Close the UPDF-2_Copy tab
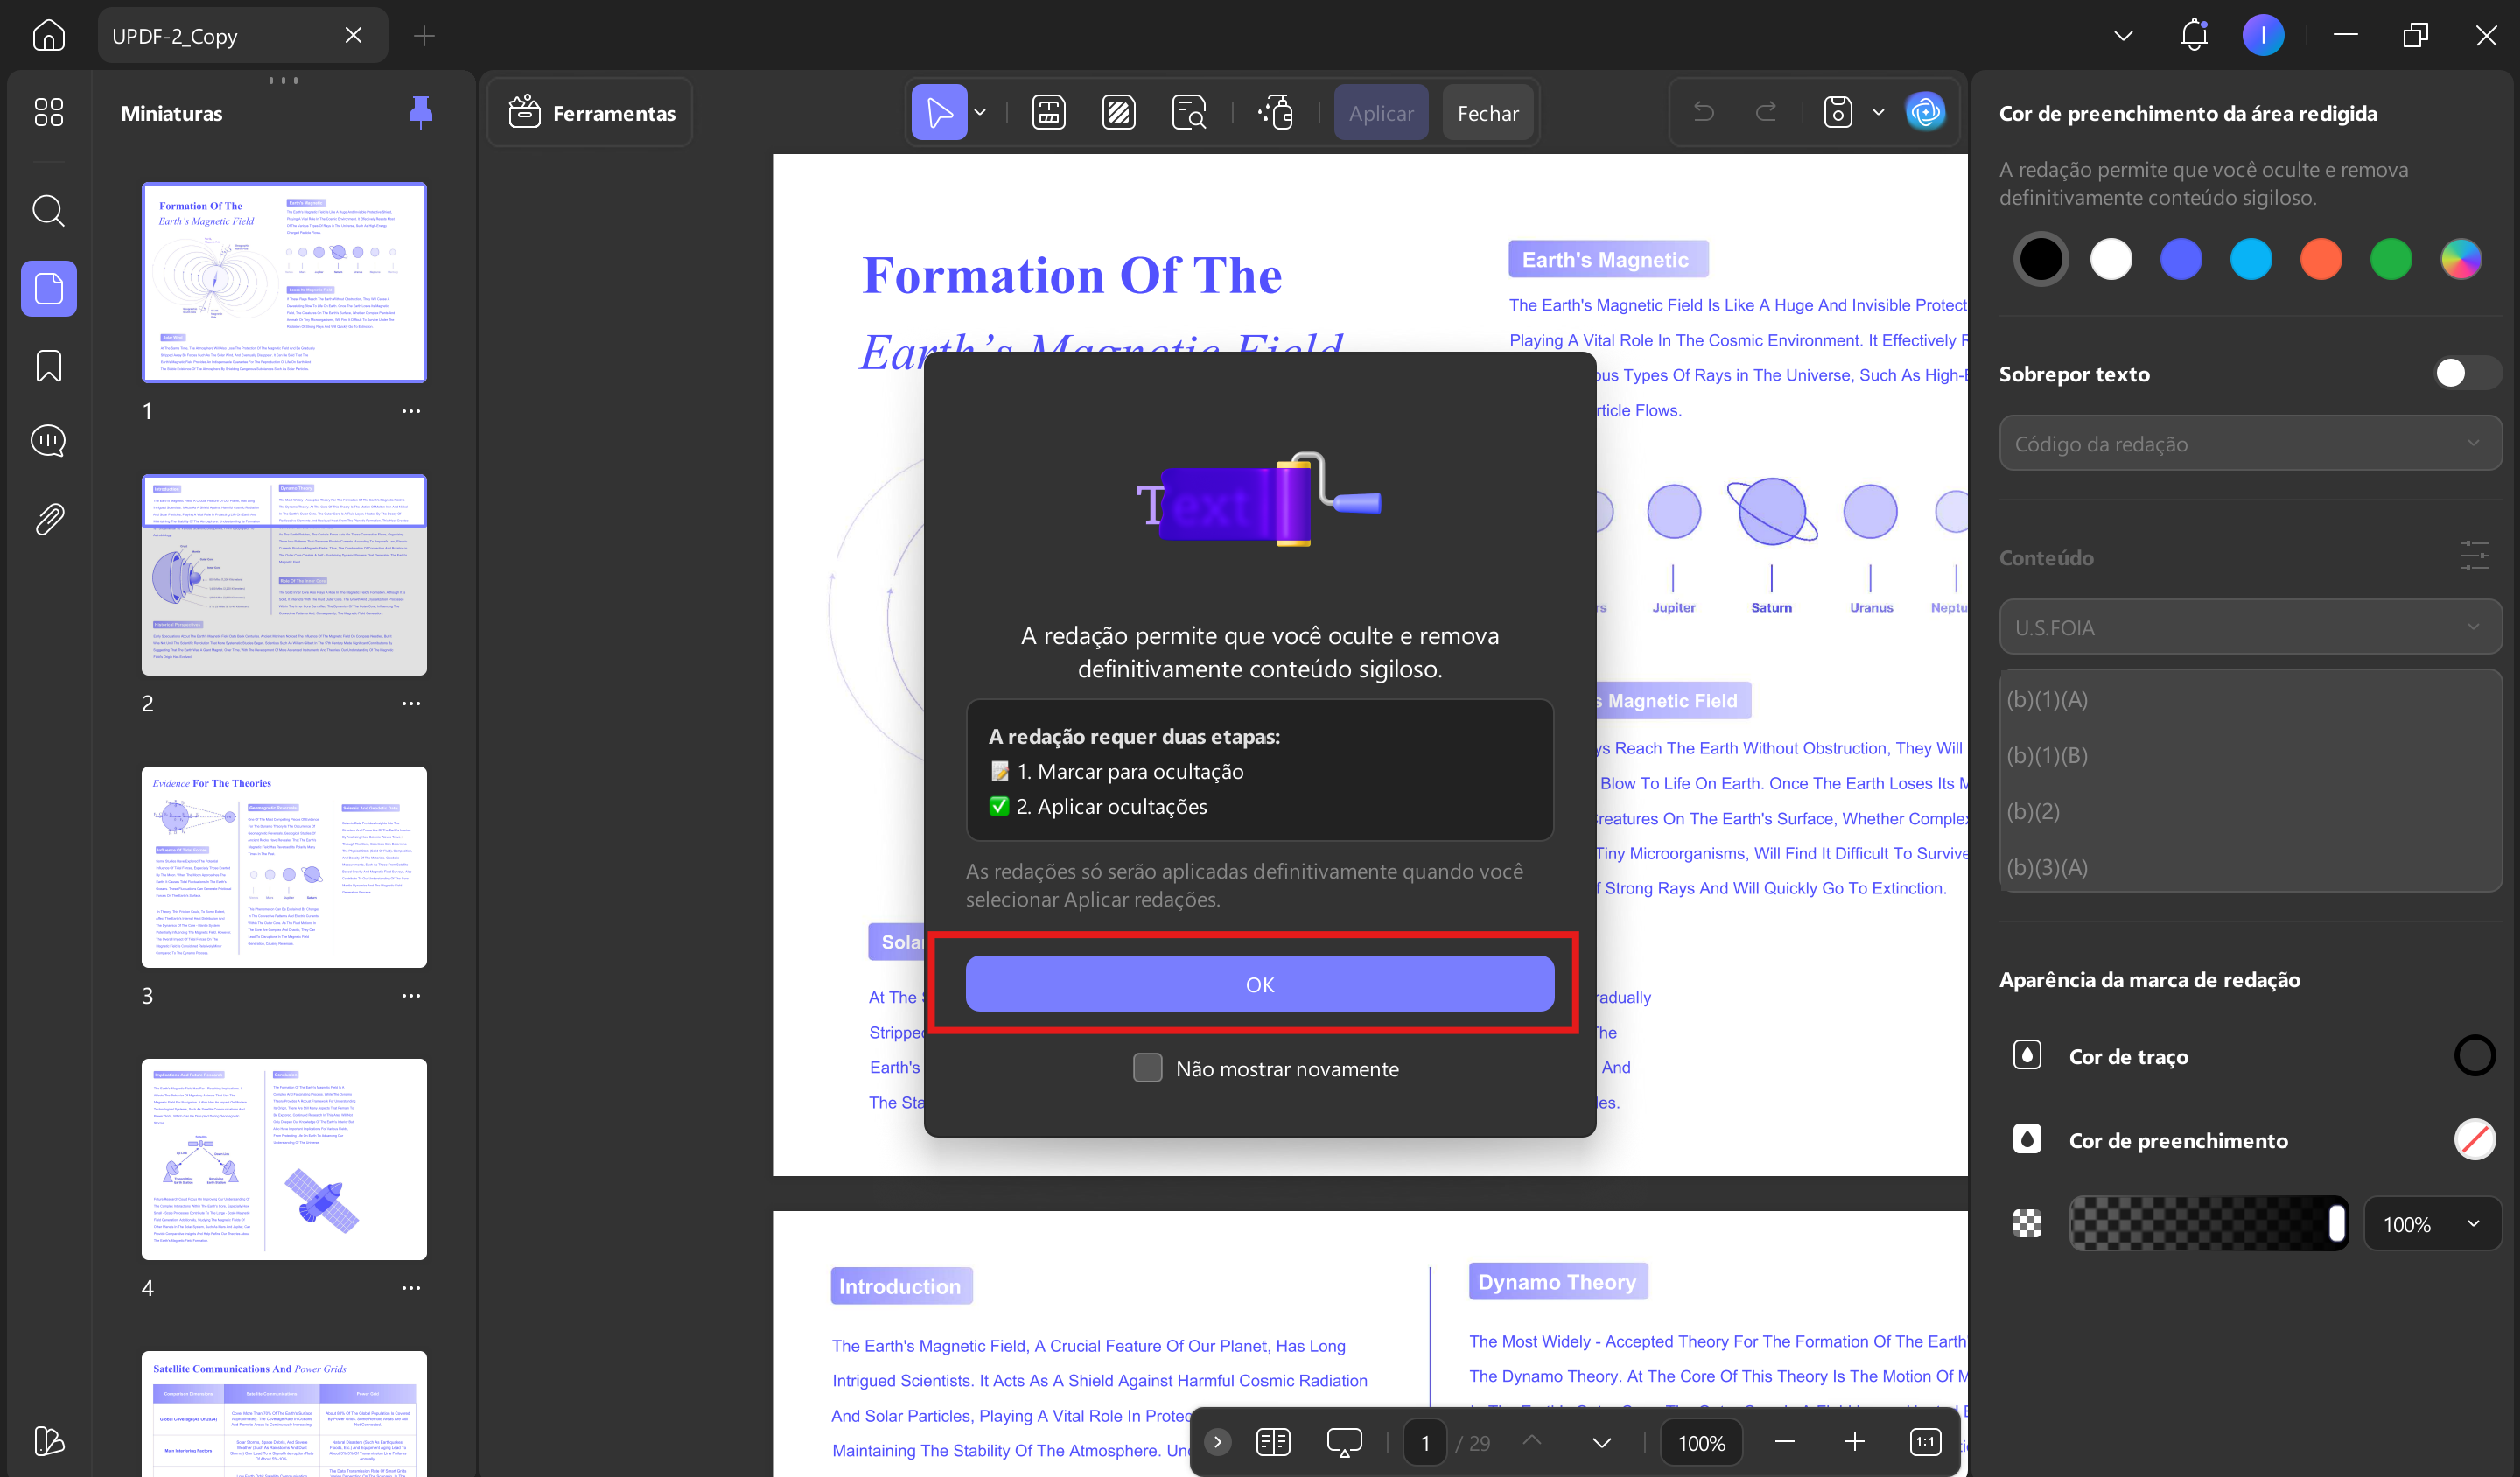This screenshot has width=2520, height=1477. [353, 35]
